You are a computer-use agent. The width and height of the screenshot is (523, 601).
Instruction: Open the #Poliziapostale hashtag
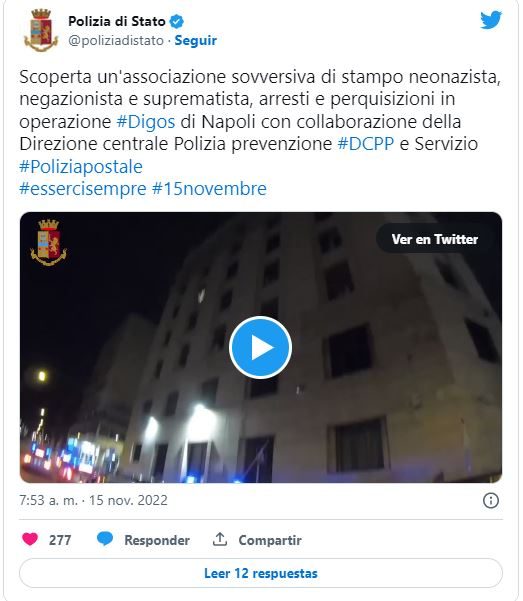[81, 167]
